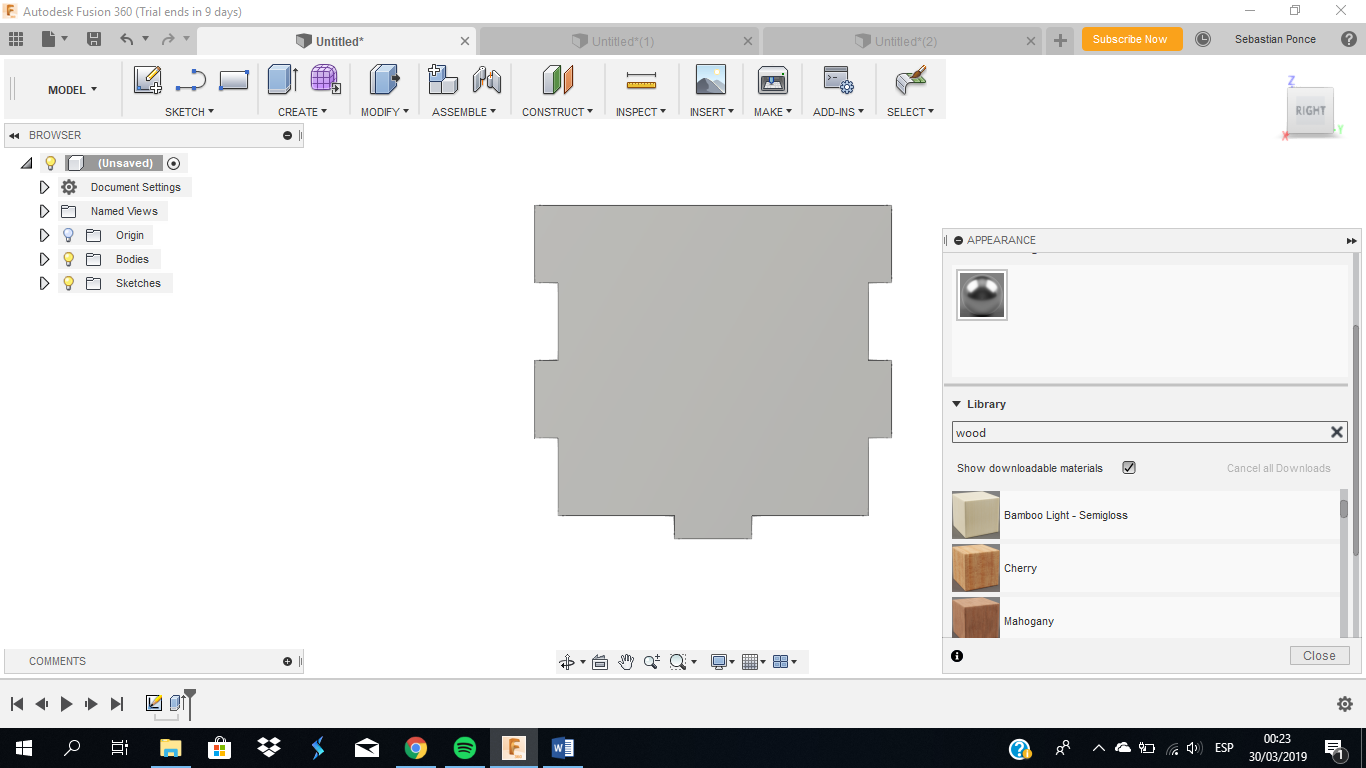Click the Subscribe Now button

pos(1131,39)
